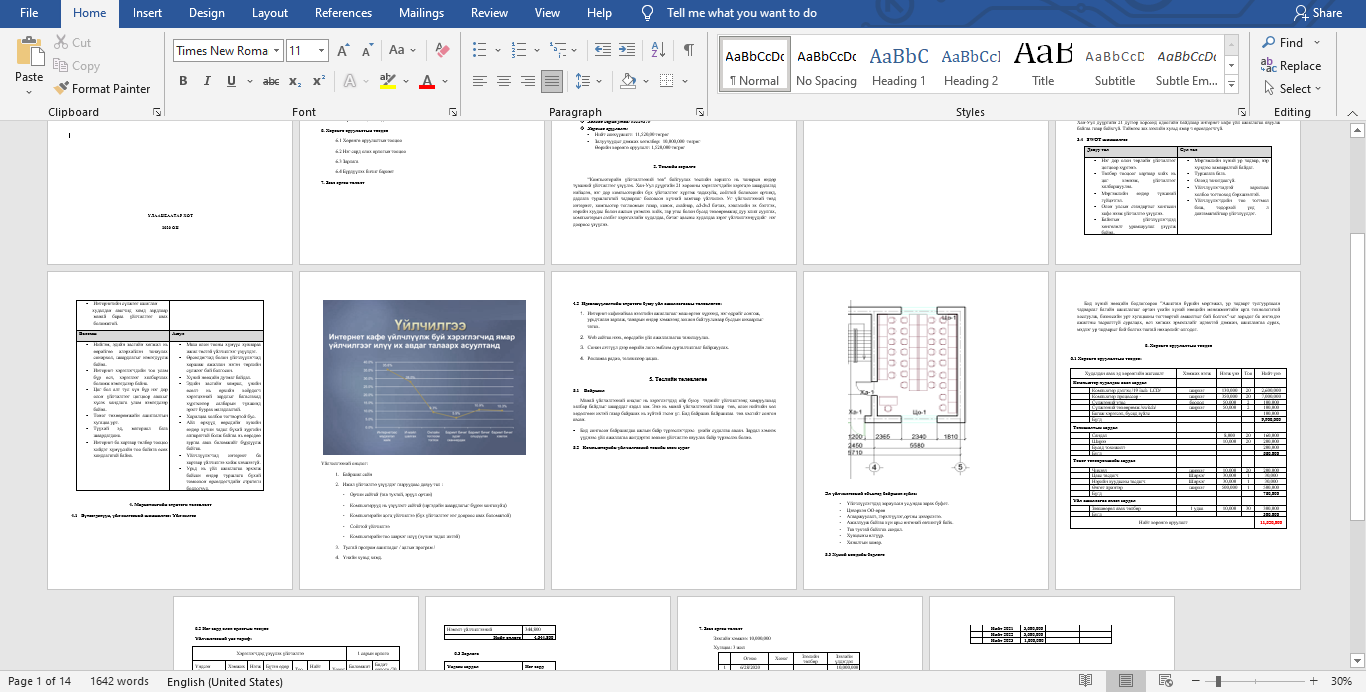The height and width of the screenshot is (692, 1366).
Task: Click English (United States) language indicator
Action: [x=225, y=682]
